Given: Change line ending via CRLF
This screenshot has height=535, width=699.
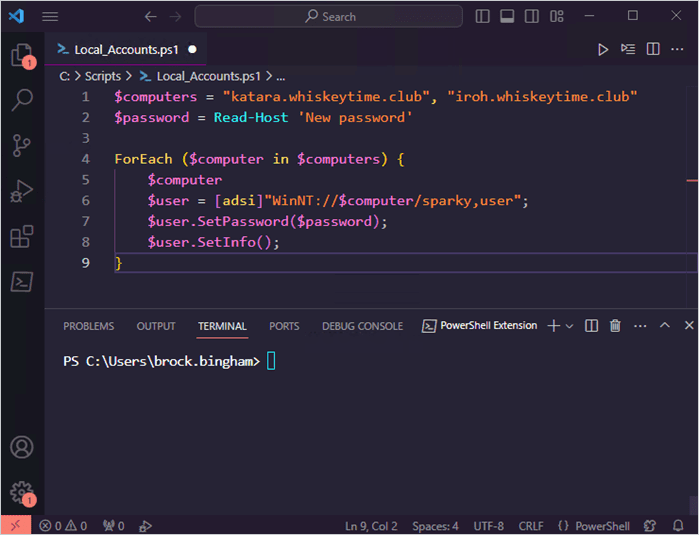Looking at the screenshot, I should (x=531, y=527).
